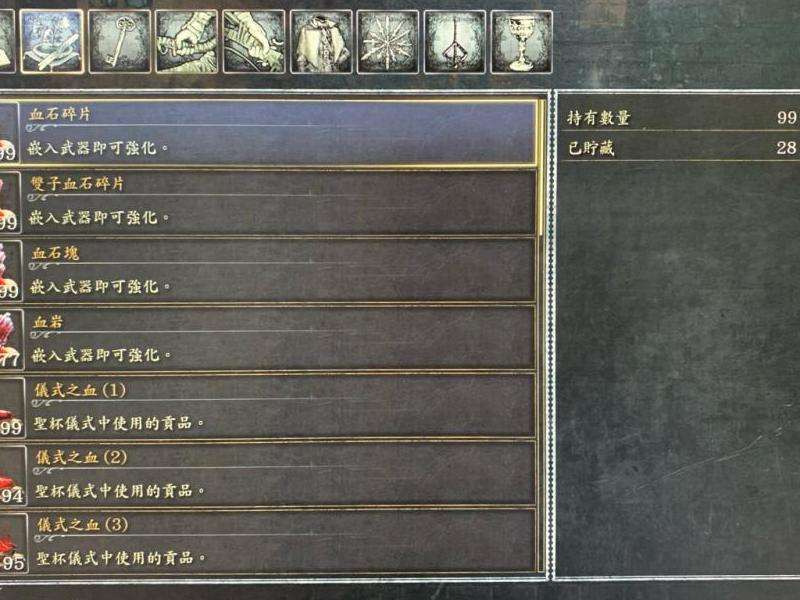Choose the 雙子血石碎片 item entry
Screen dimensions: 800x600
click(x=268, y=202)
